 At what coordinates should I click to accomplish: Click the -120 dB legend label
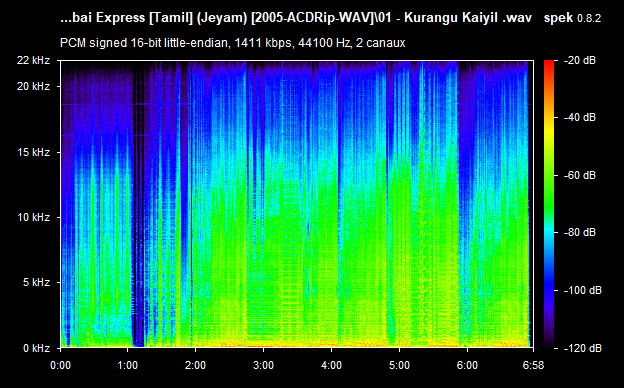(x=583, y=348)
